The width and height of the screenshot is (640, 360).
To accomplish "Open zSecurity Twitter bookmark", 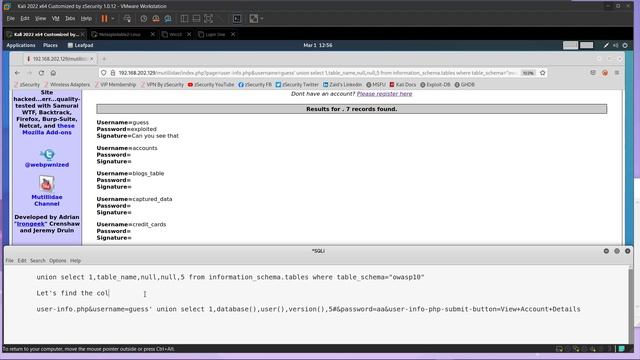I will (297, 84).
